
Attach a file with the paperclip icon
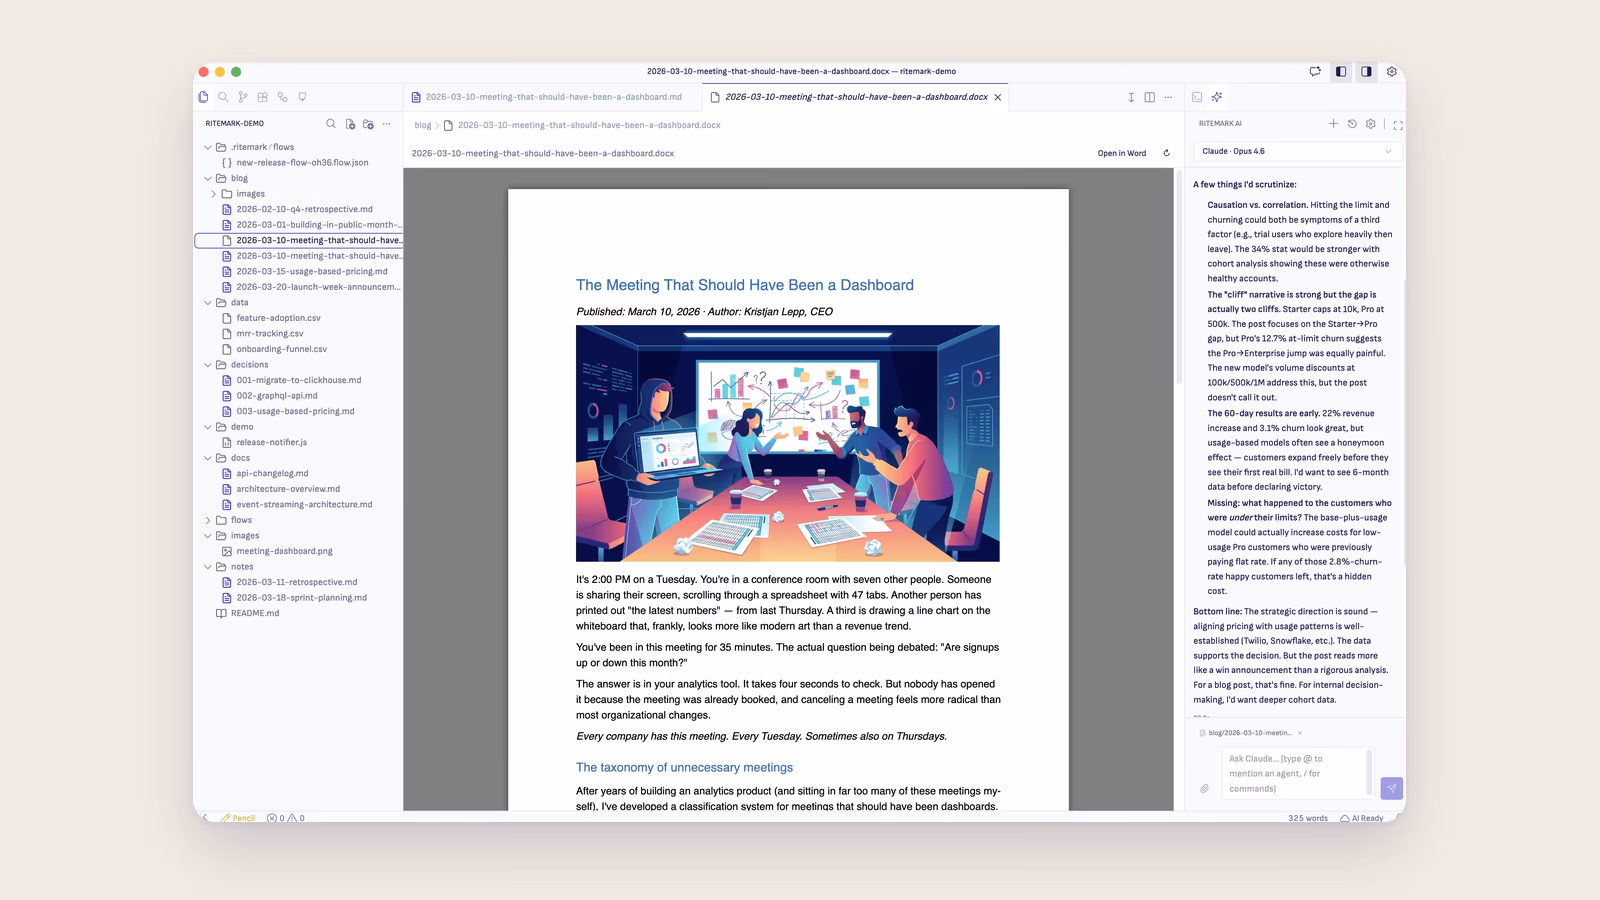tap(1204, 788)
